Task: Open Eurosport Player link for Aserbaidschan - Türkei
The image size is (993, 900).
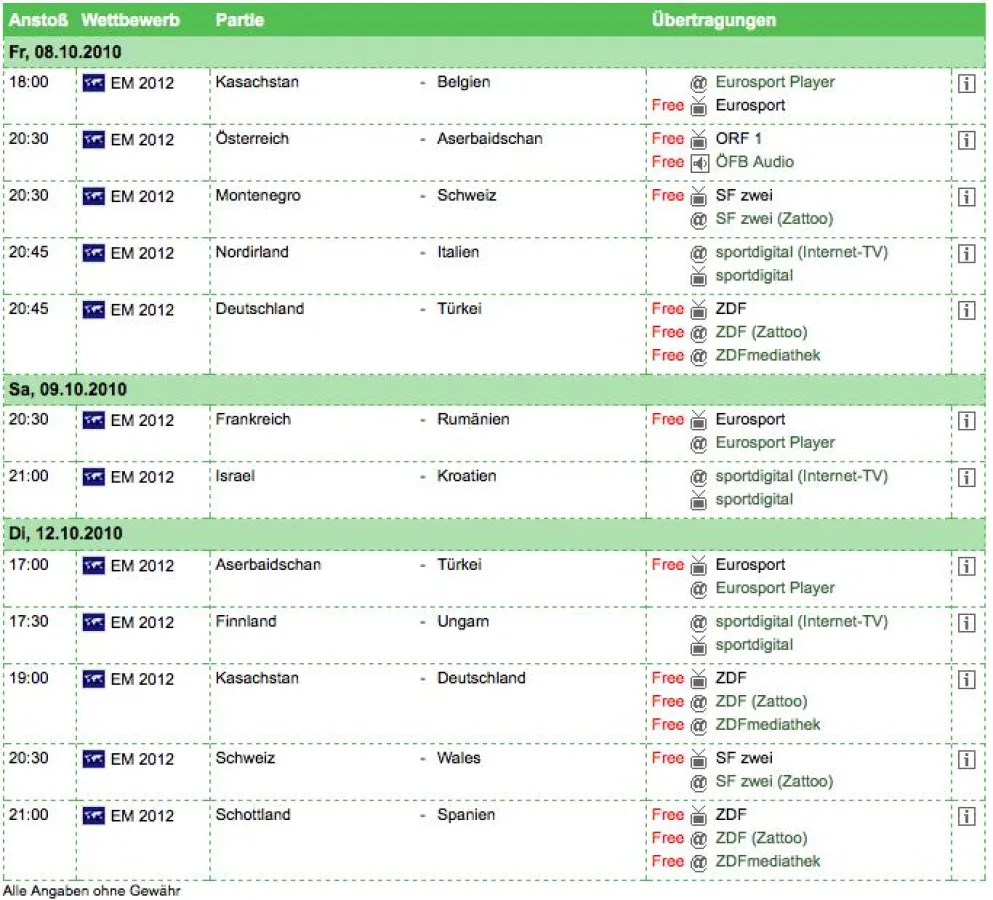Action: tap(774, 588)
